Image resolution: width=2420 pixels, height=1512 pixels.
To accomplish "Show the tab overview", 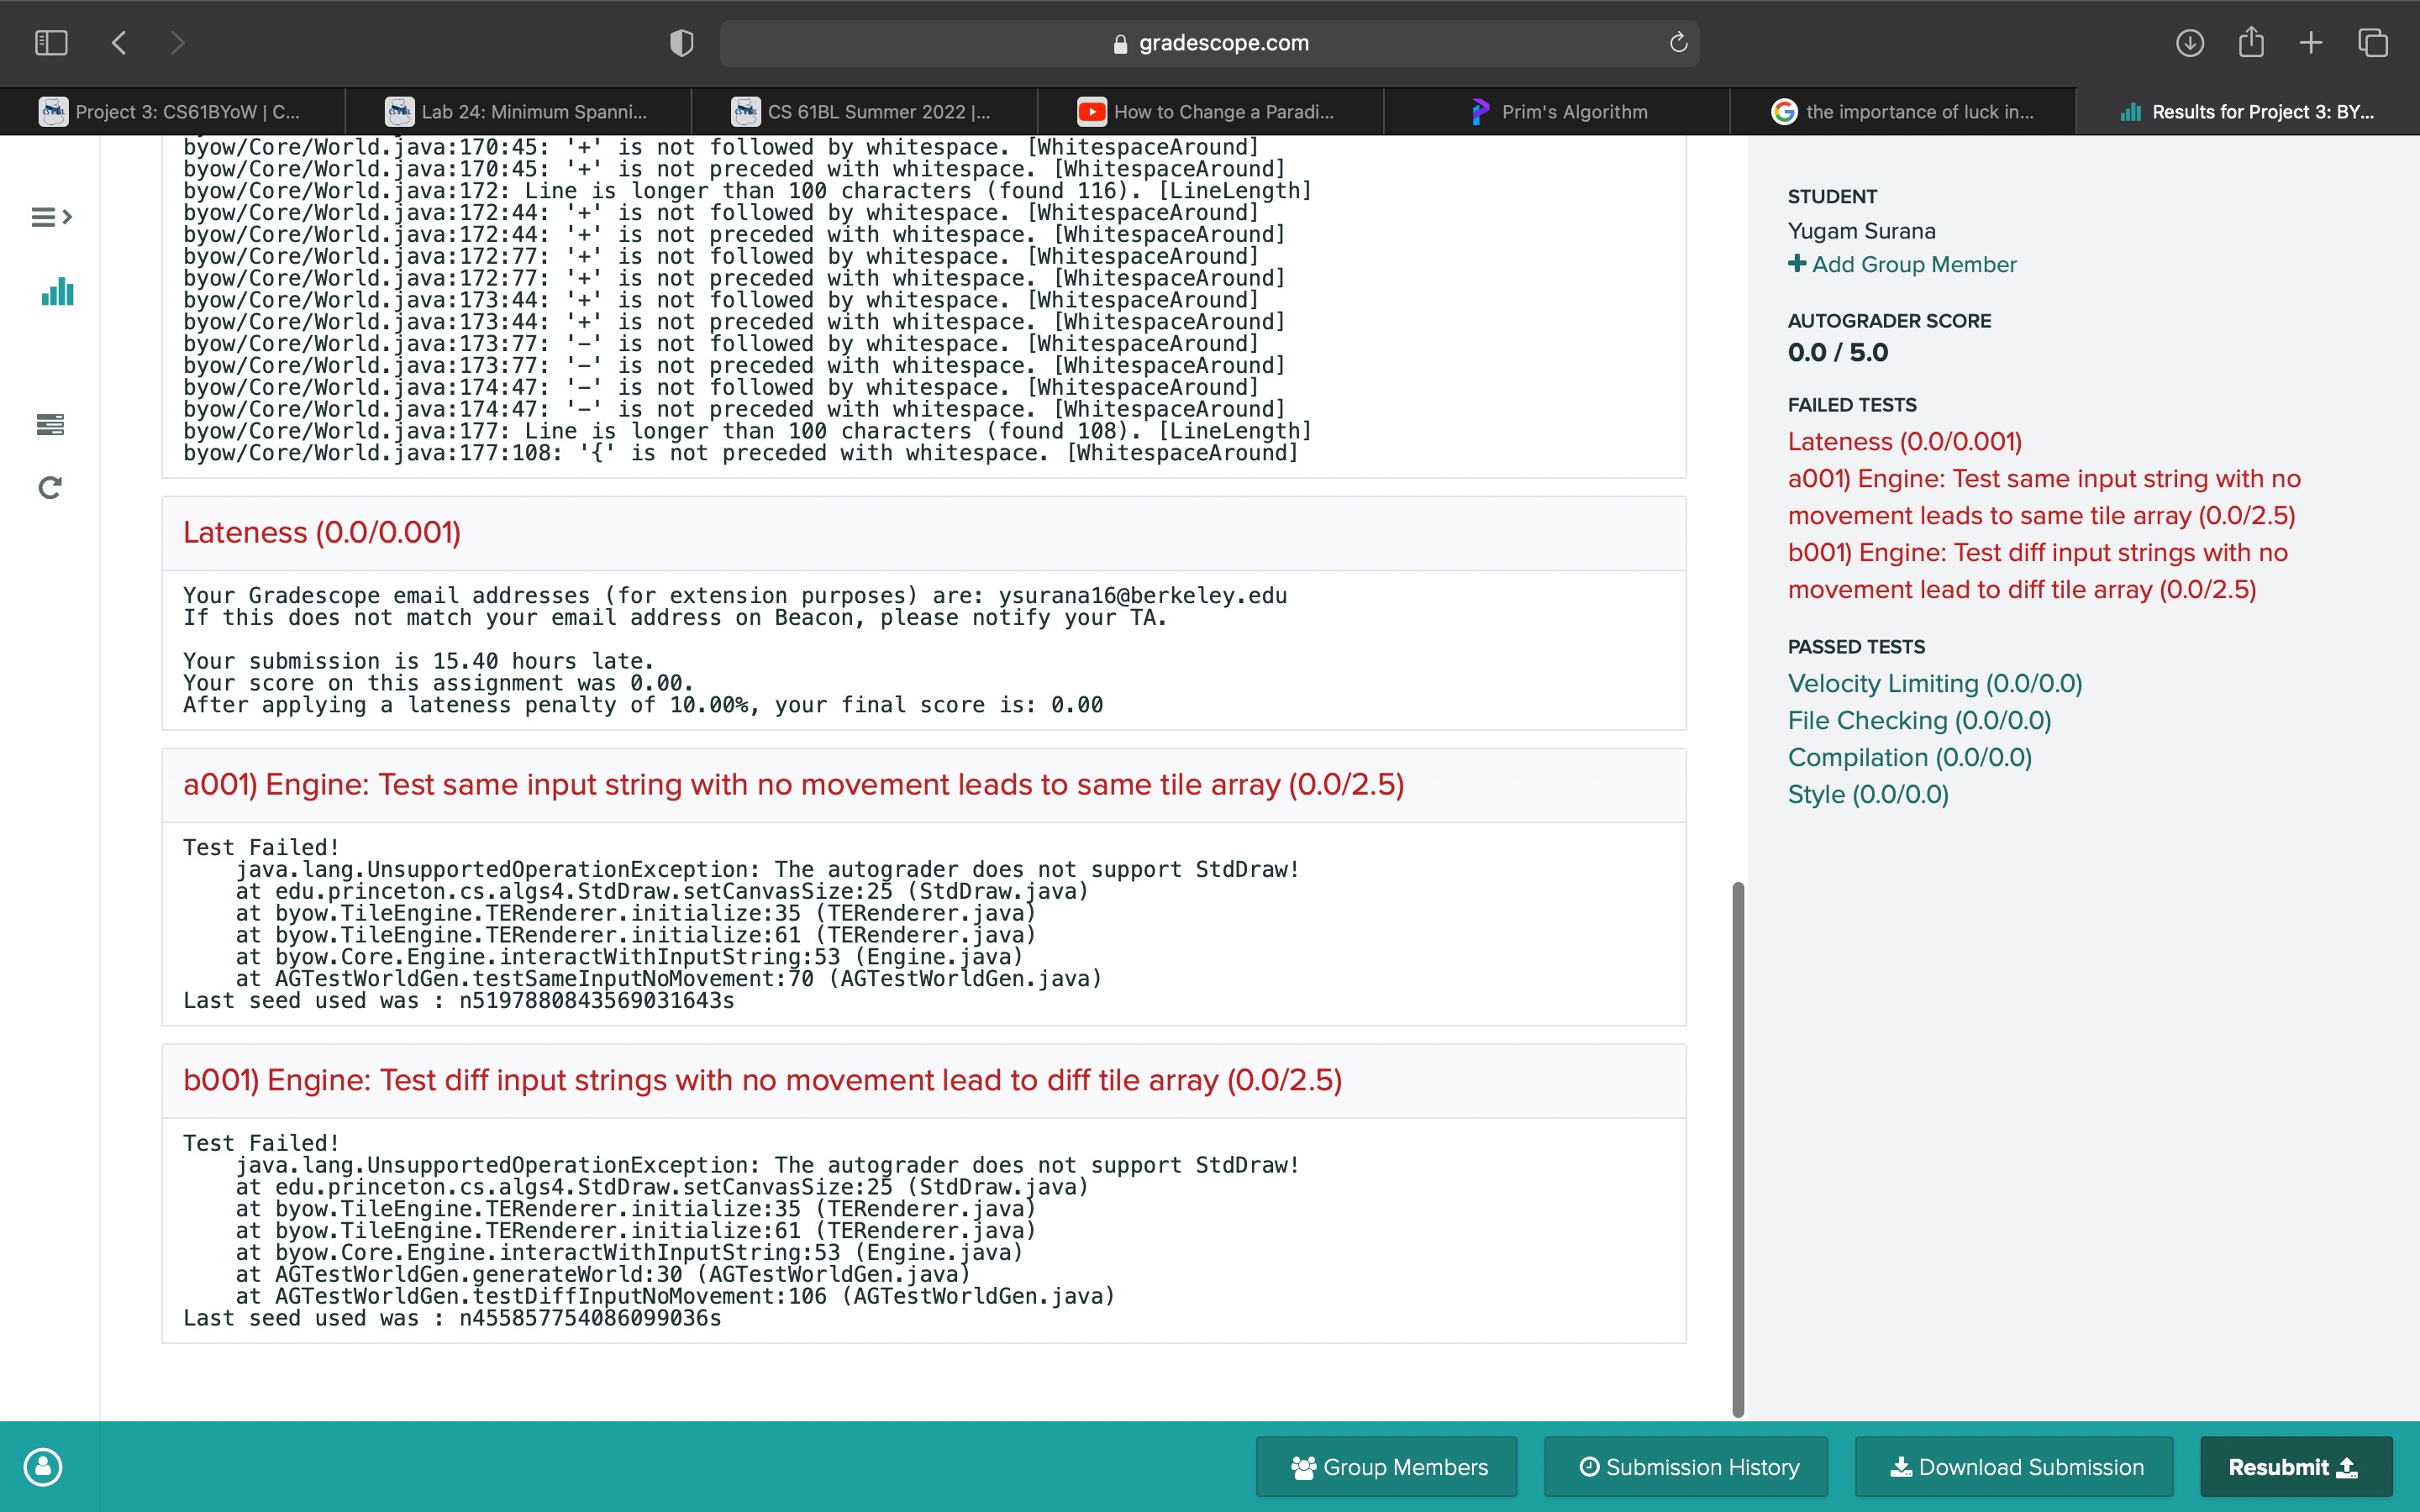I will click(2372, 43).
